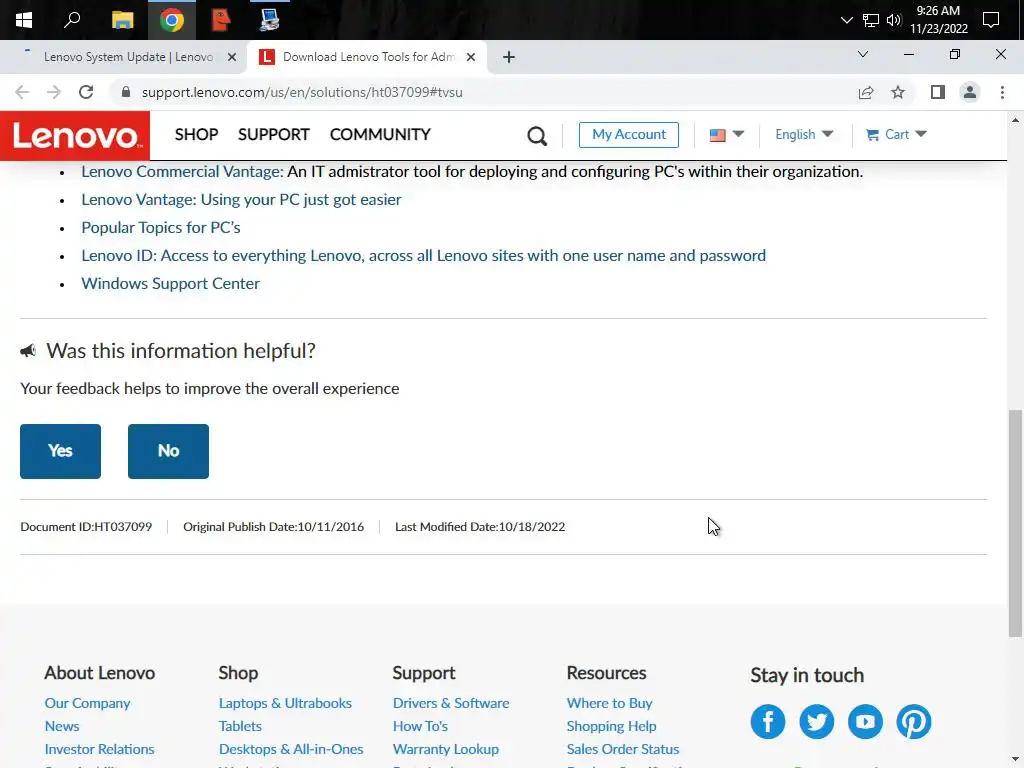Bookmark this page with star

pos(898,92)
